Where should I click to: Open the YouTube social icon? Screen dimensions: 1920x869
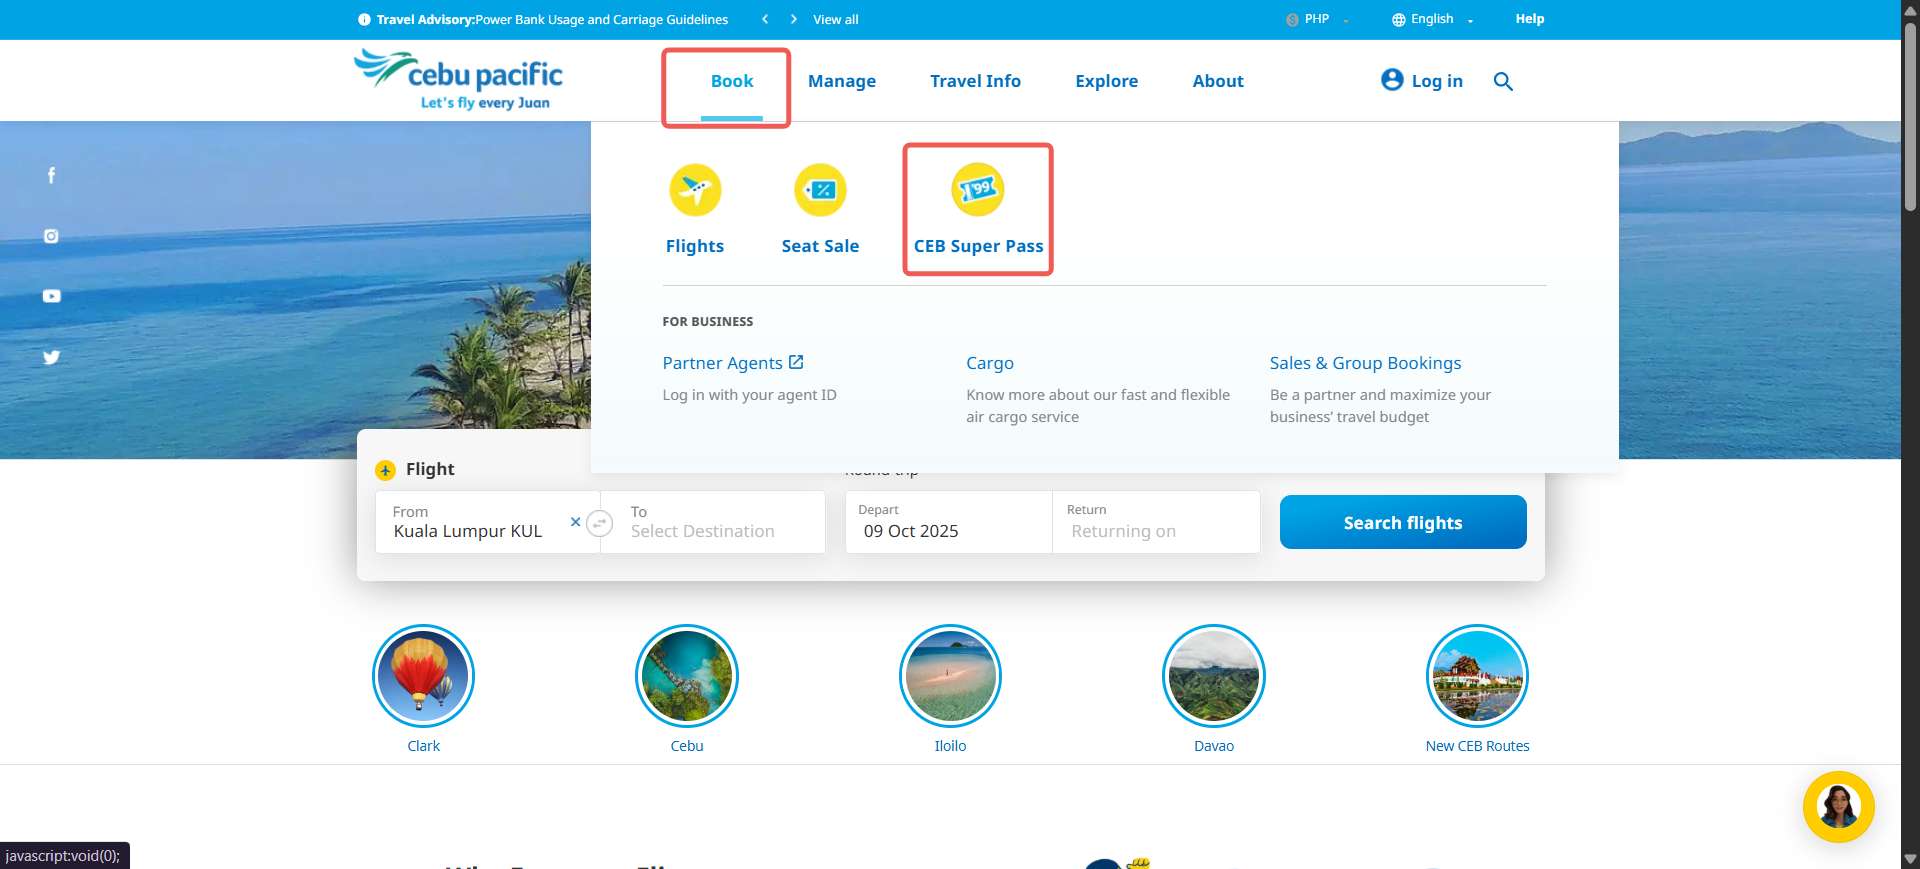[52, 296]
